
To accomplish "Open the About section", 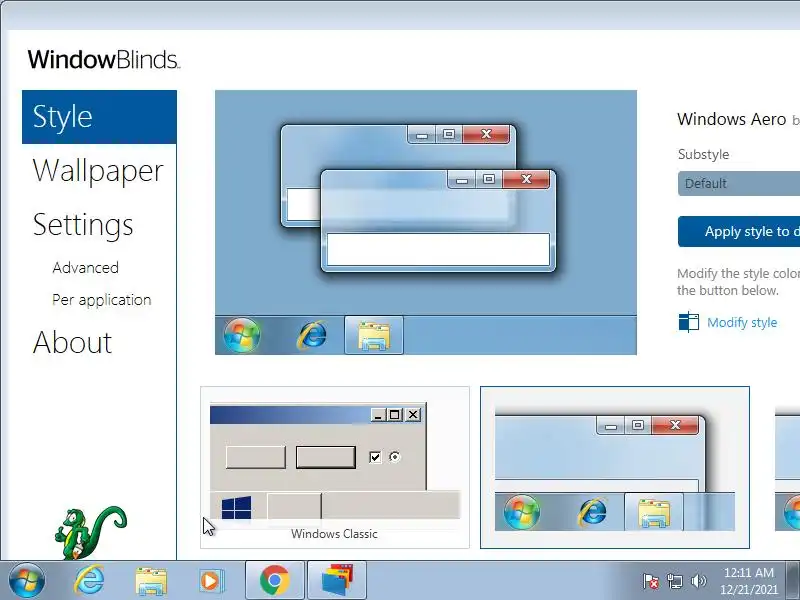I will (x=72, y=342).
